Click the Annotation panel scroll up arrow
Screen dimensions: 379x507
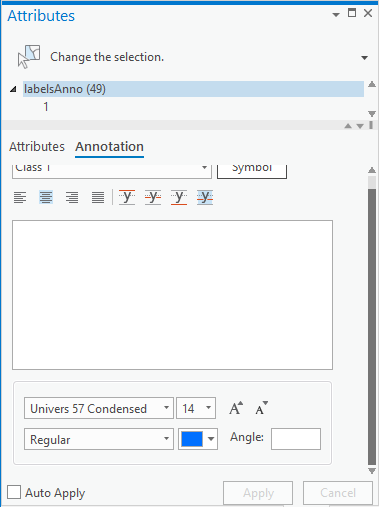point(372,170)
